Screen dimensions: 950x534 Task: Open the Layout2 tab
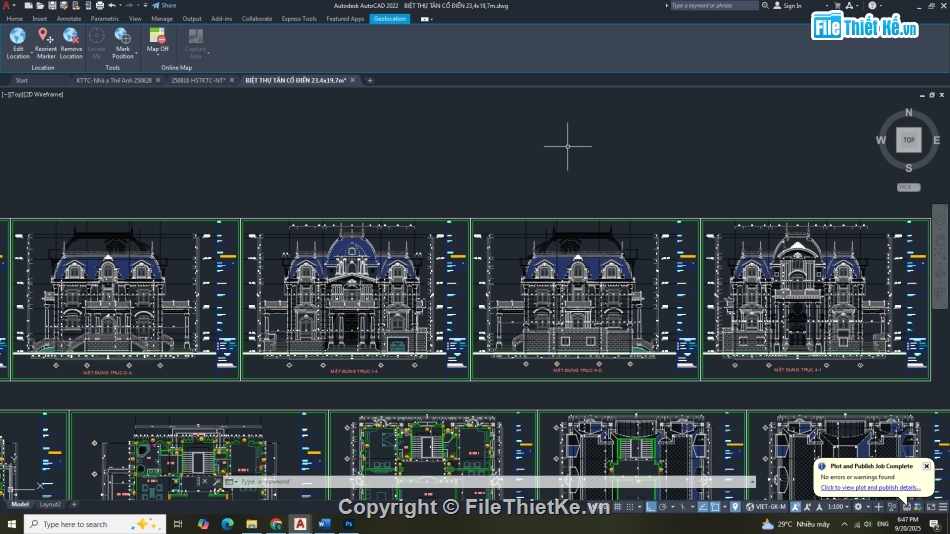50,504
